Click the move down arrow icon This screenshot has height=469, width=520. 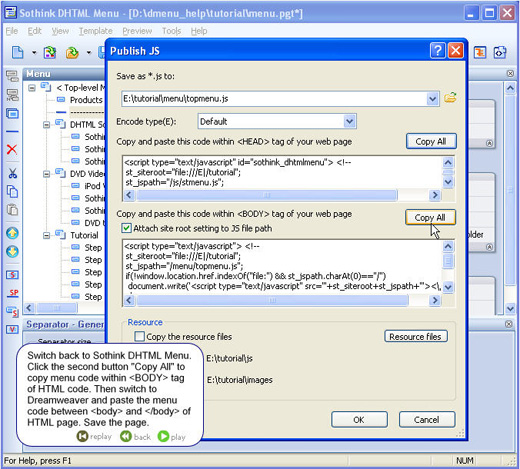point(12,251)
